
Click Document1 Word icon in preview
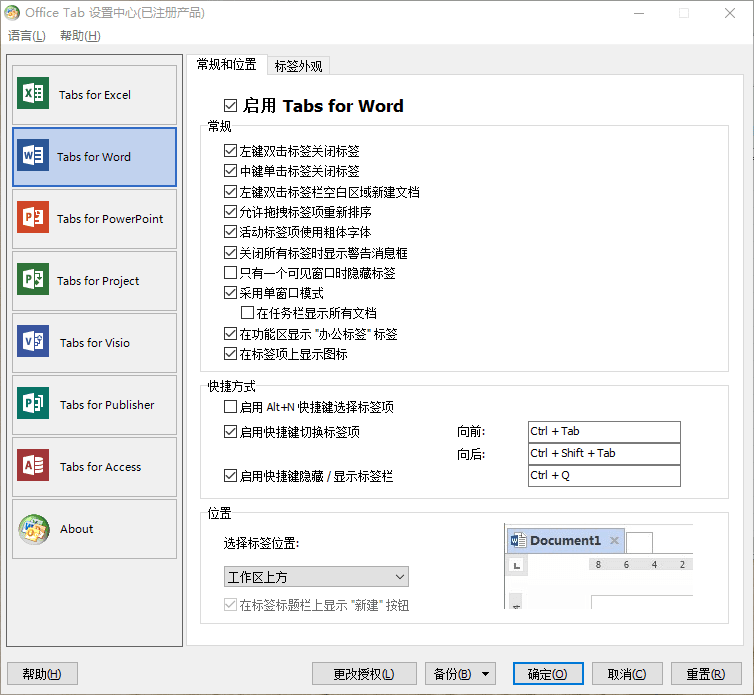[518, 541]
